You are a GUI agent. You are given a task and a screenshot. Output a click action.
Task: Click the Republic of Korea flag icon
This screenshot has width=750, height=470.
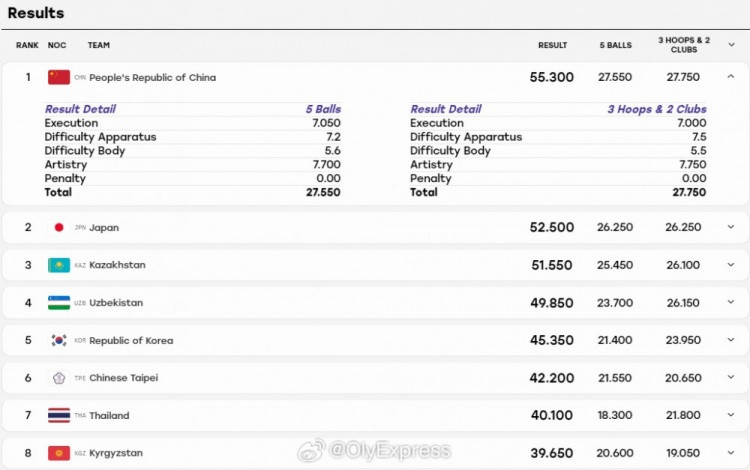(59, 340)
